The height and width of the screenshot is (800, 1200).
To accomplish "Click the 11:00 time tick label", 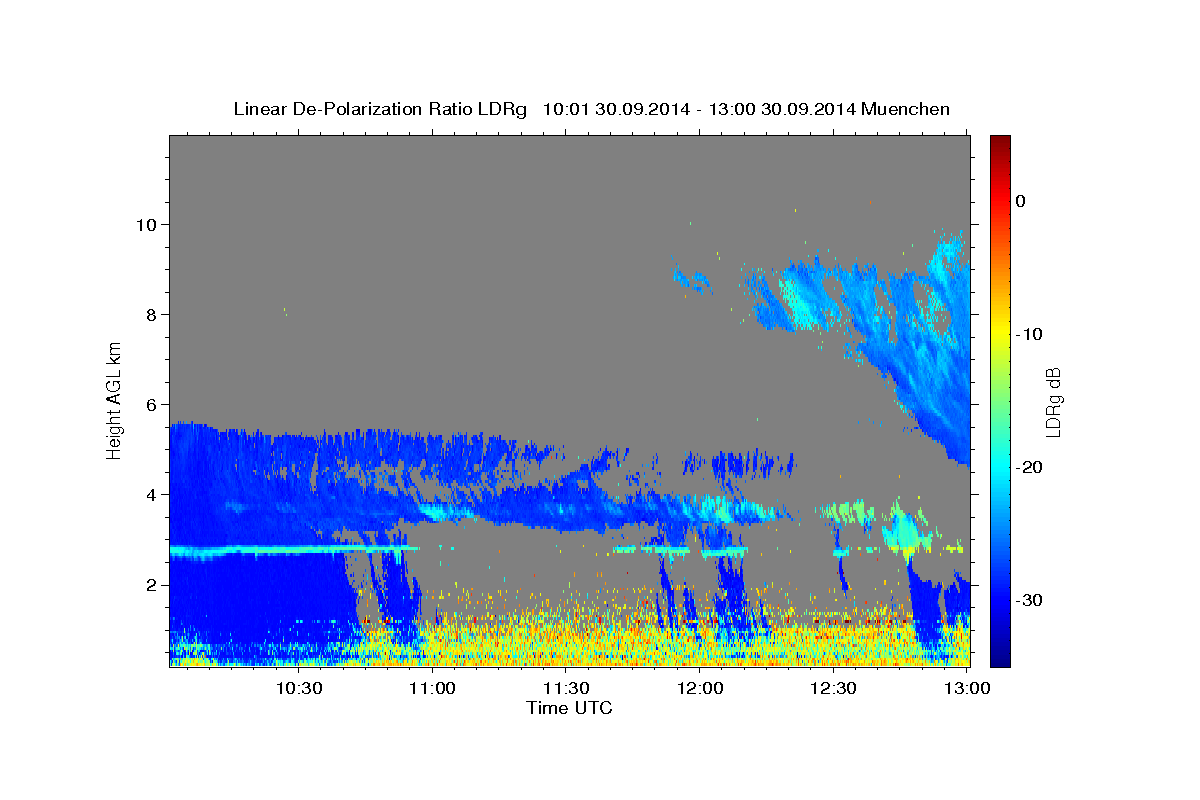I will tap(433, 688).
